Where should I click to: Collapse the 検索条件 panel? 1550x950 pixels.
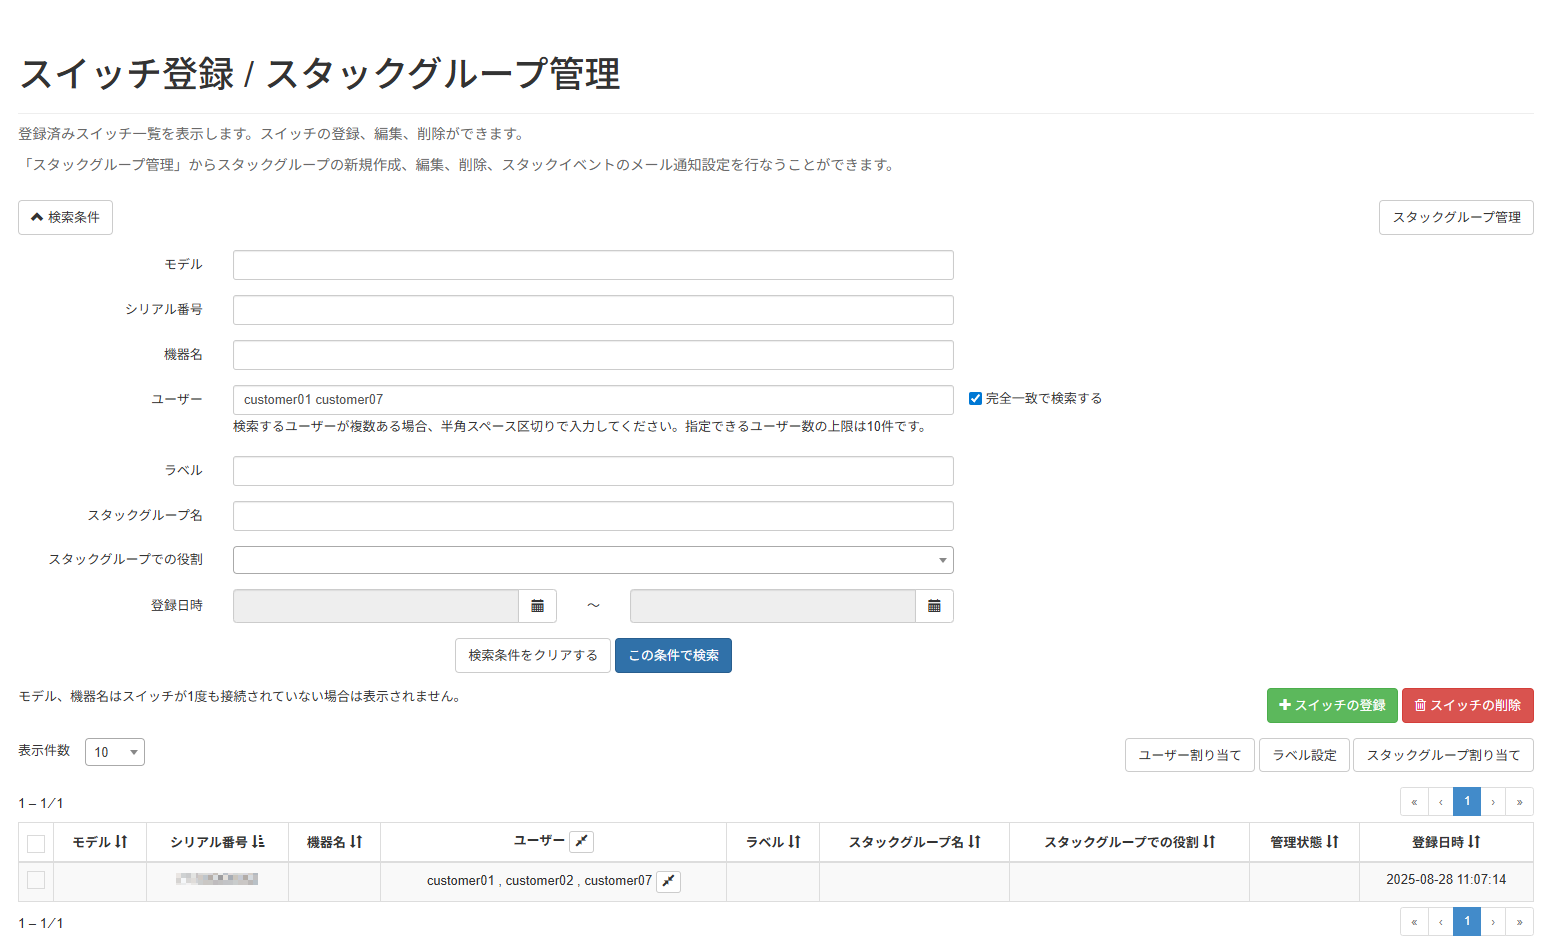point(64,217)
